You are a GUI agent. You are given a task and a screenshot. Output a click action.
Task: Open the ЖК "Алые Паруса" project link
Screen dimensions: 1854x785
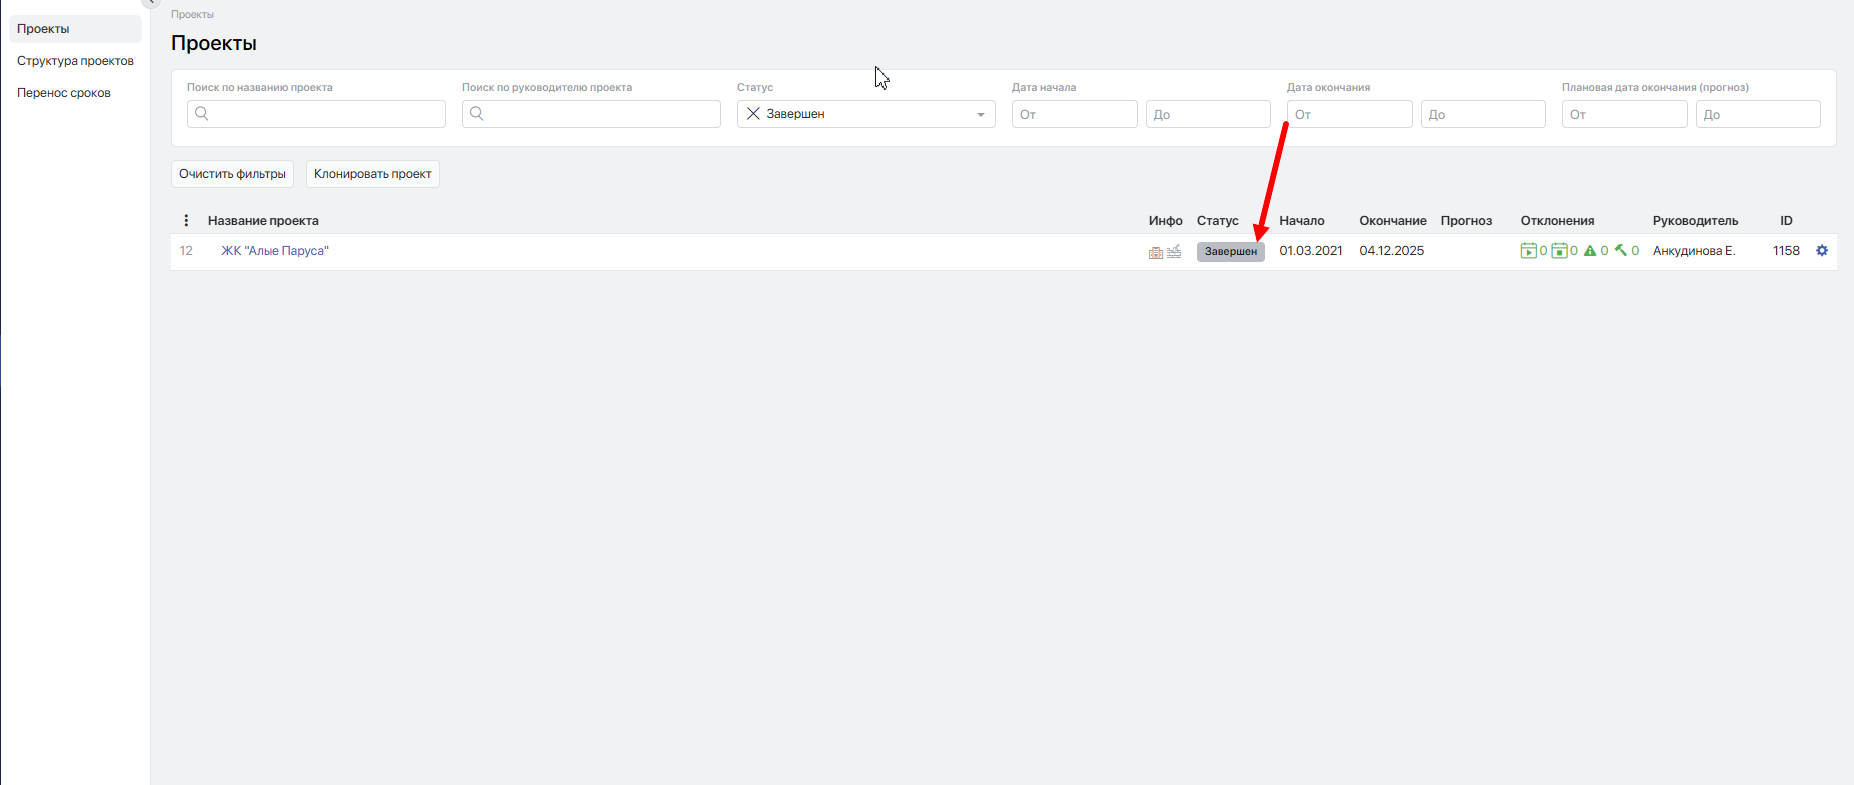click(x=275, y=251)
